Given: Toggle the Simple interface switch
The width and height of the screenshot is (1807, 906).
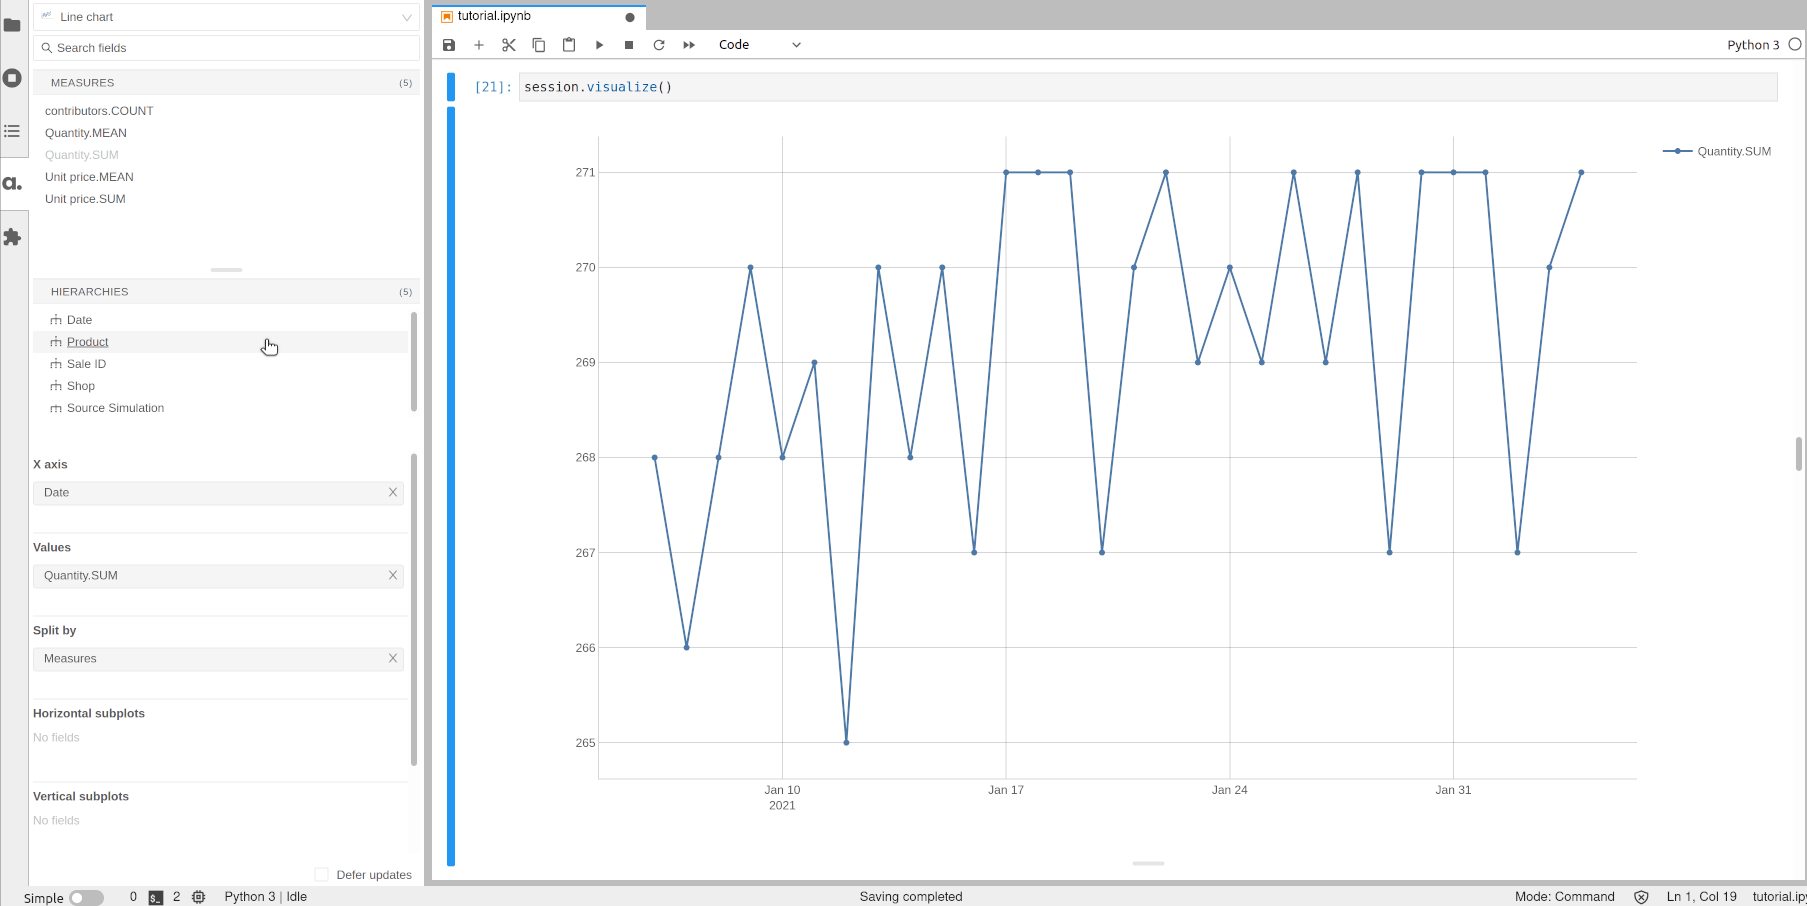Looking at the screenshot, I should click(86, 898).
